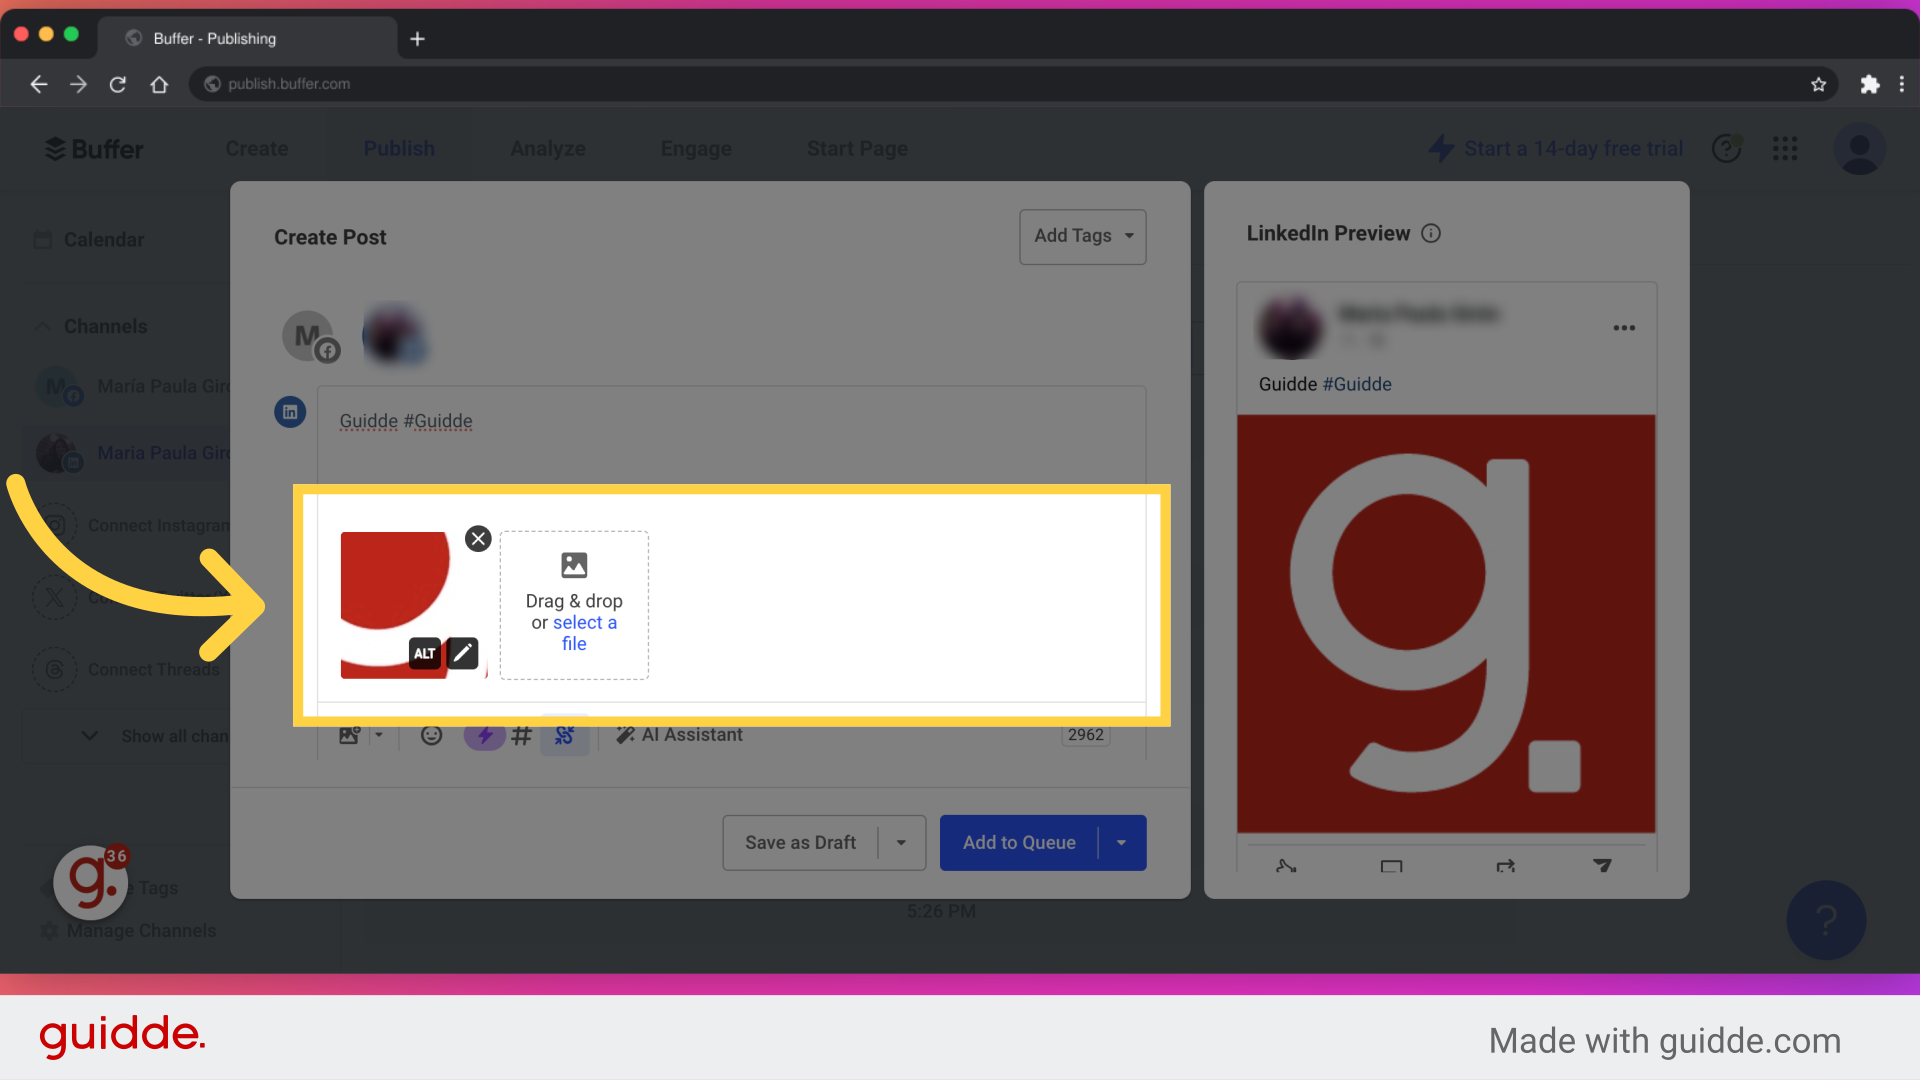The height and width of the screenshot is (1080, 1920).
Task: Open the ALT text editor on the uploaded image
Action: (424, 653)
